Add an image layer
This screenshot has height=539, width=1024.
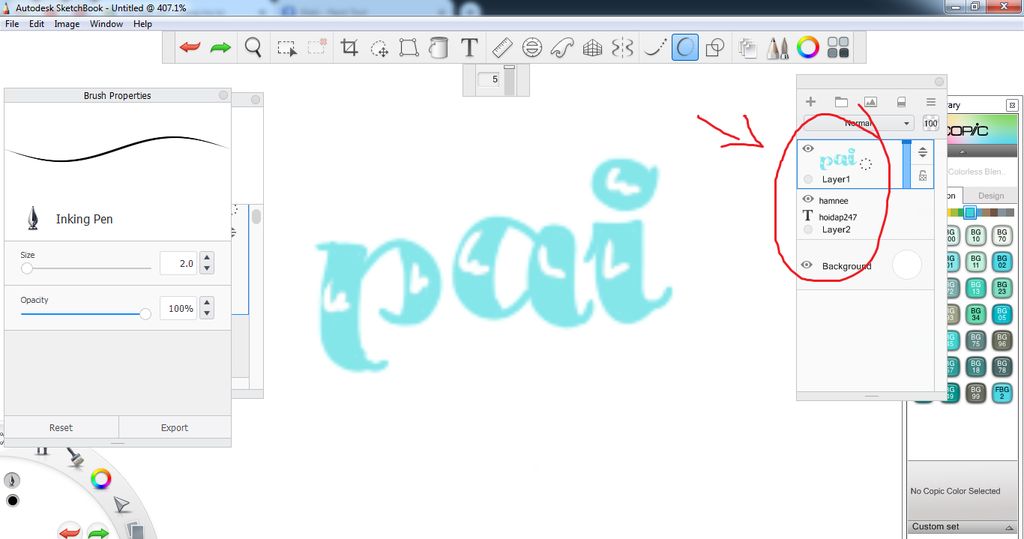tap(871, 102)
